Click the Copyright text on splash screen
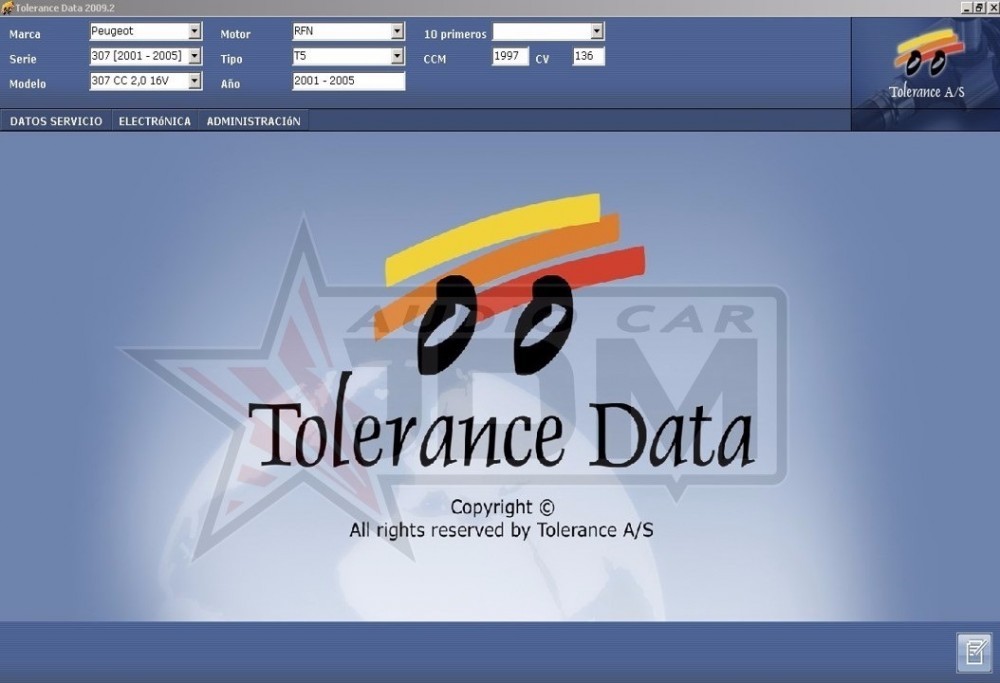1000x683 pixels. [x=503, y=507]
